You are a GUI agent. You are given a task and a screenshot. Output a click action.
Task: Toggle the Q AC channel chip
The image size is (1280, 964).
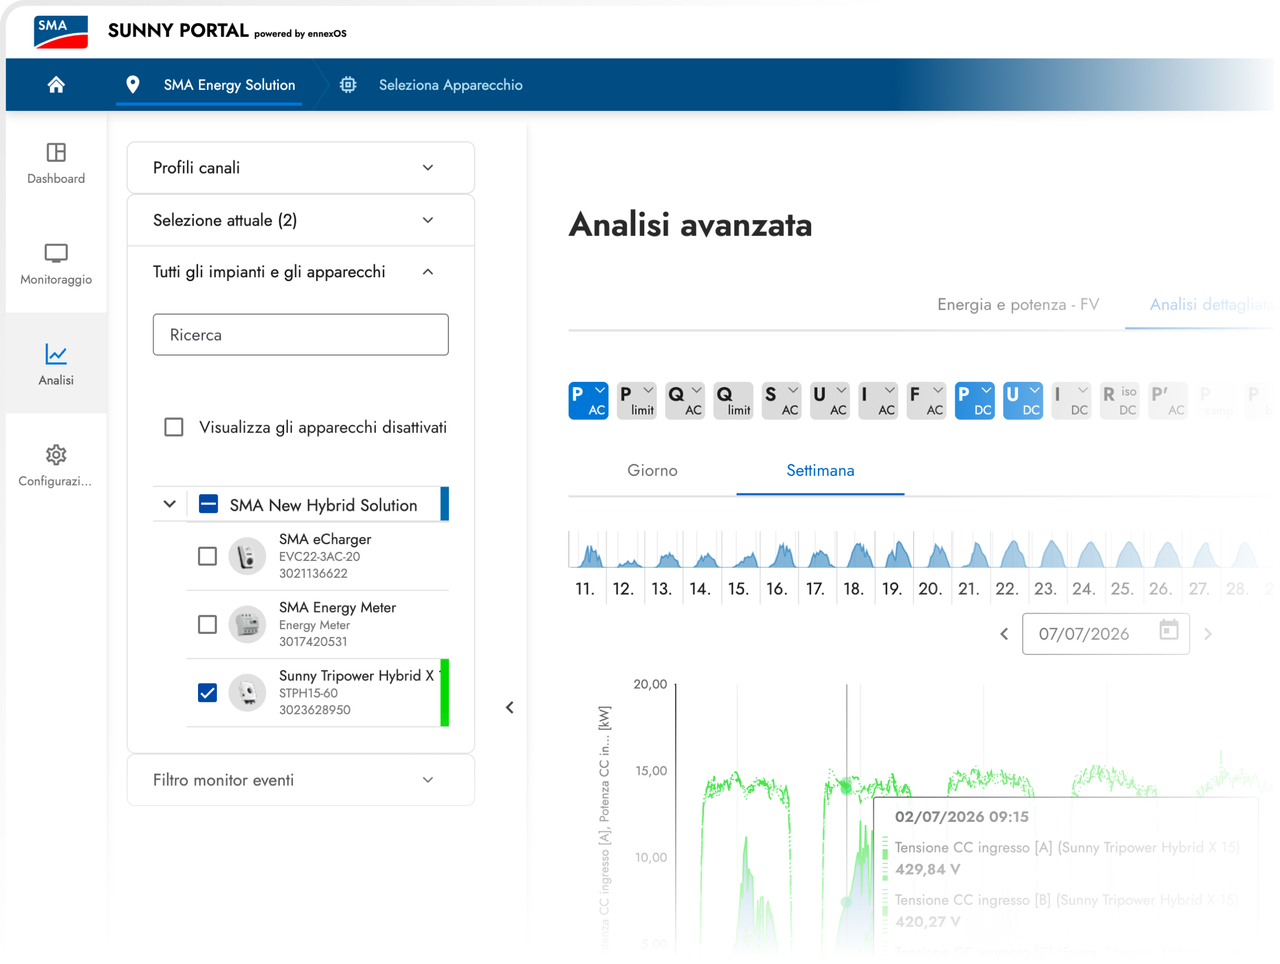coord(685,400)
